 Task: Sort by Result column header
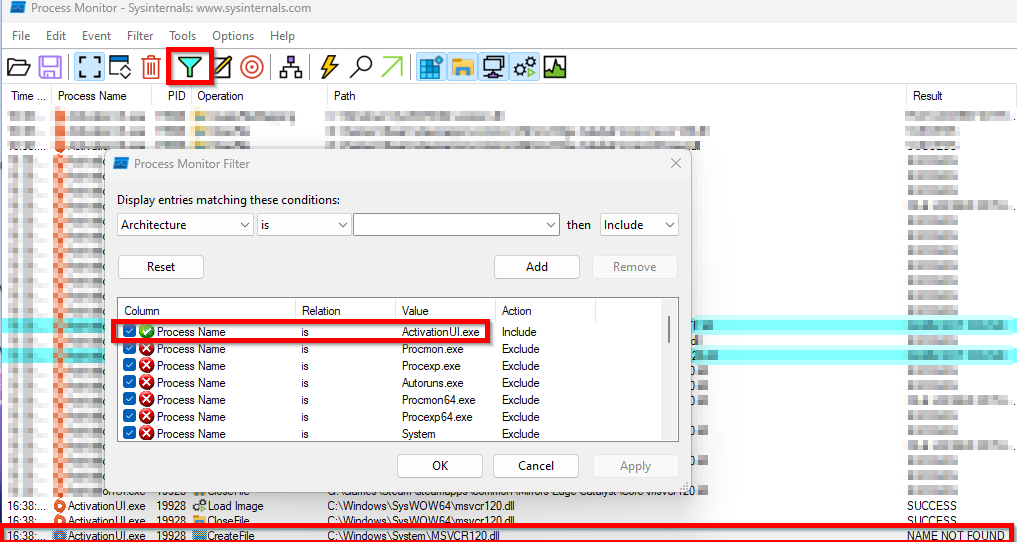click(x=927, y=96)
